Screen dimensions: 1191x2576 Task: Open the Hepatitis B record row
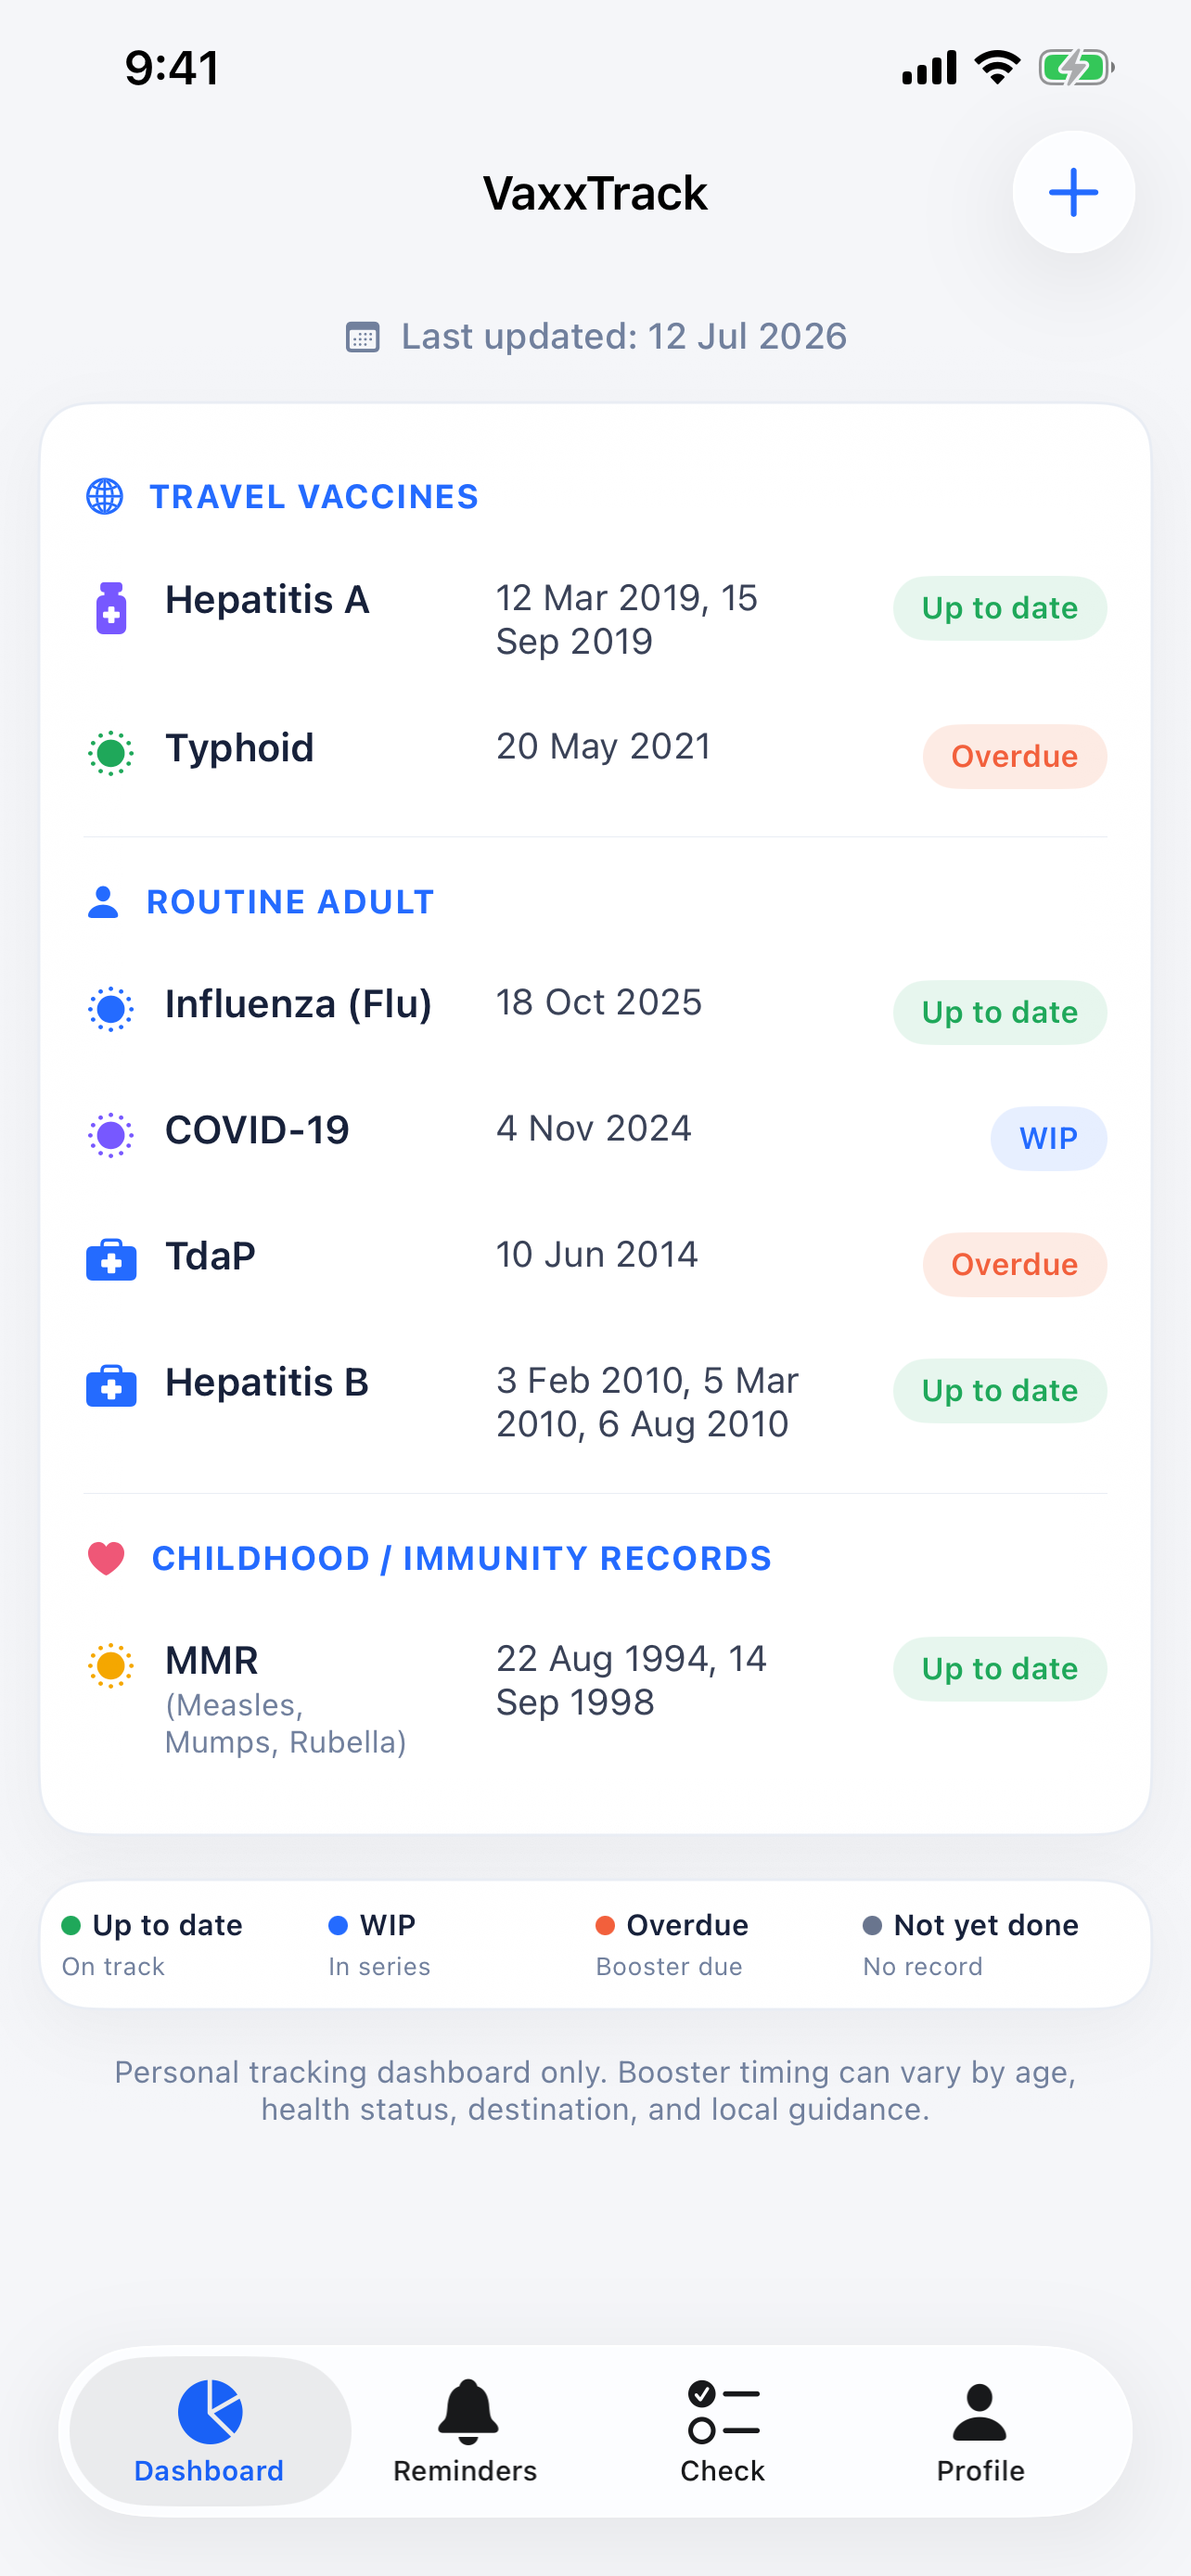tap(596, 1402)
